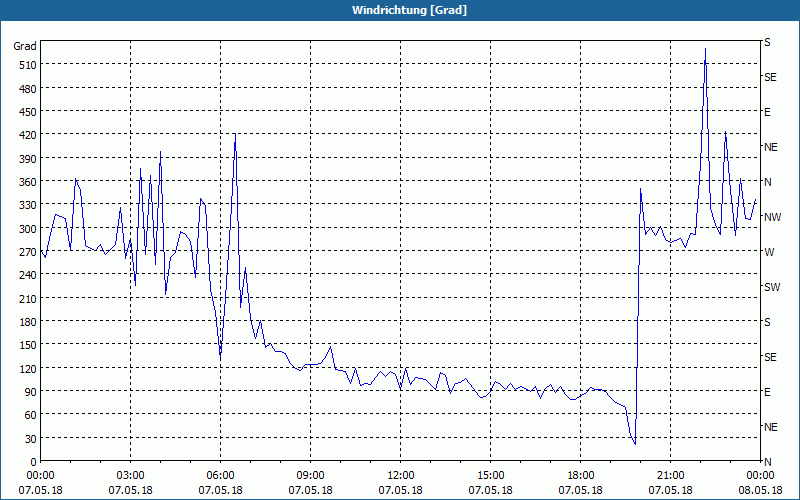The height and width of the screenshot is (500, 800).
Task: Select the 'SE' compass label beside the 480 gridline
Action: [x=770, y=77]
